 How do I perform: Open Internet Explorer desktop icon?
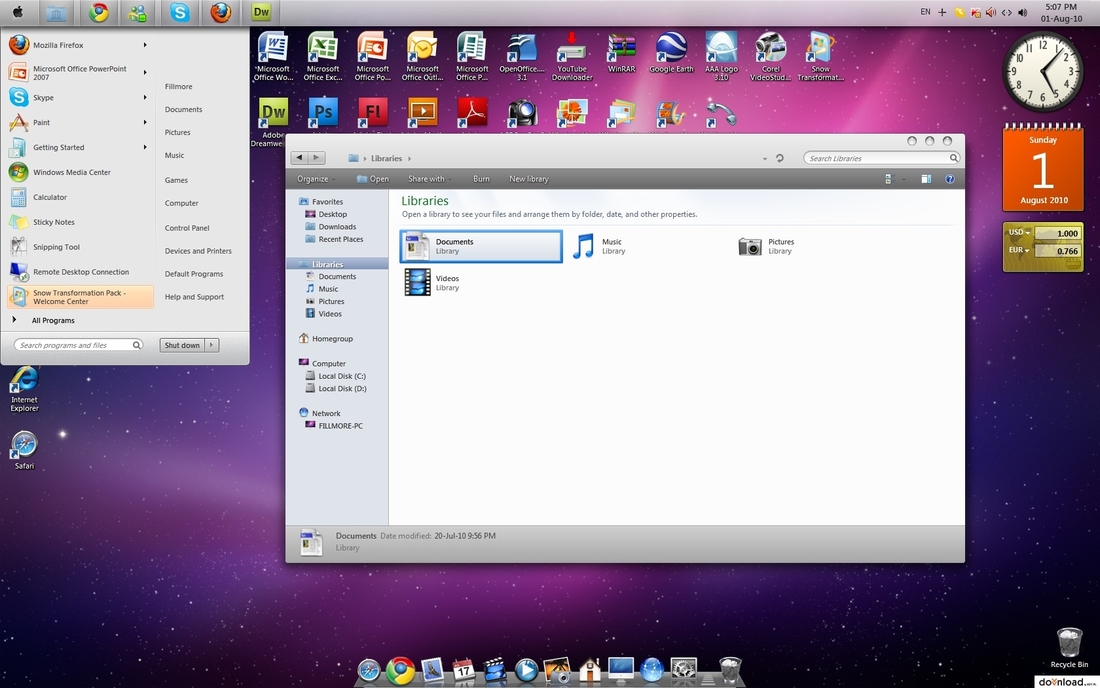pyautogui.click(x=25, y=389)
